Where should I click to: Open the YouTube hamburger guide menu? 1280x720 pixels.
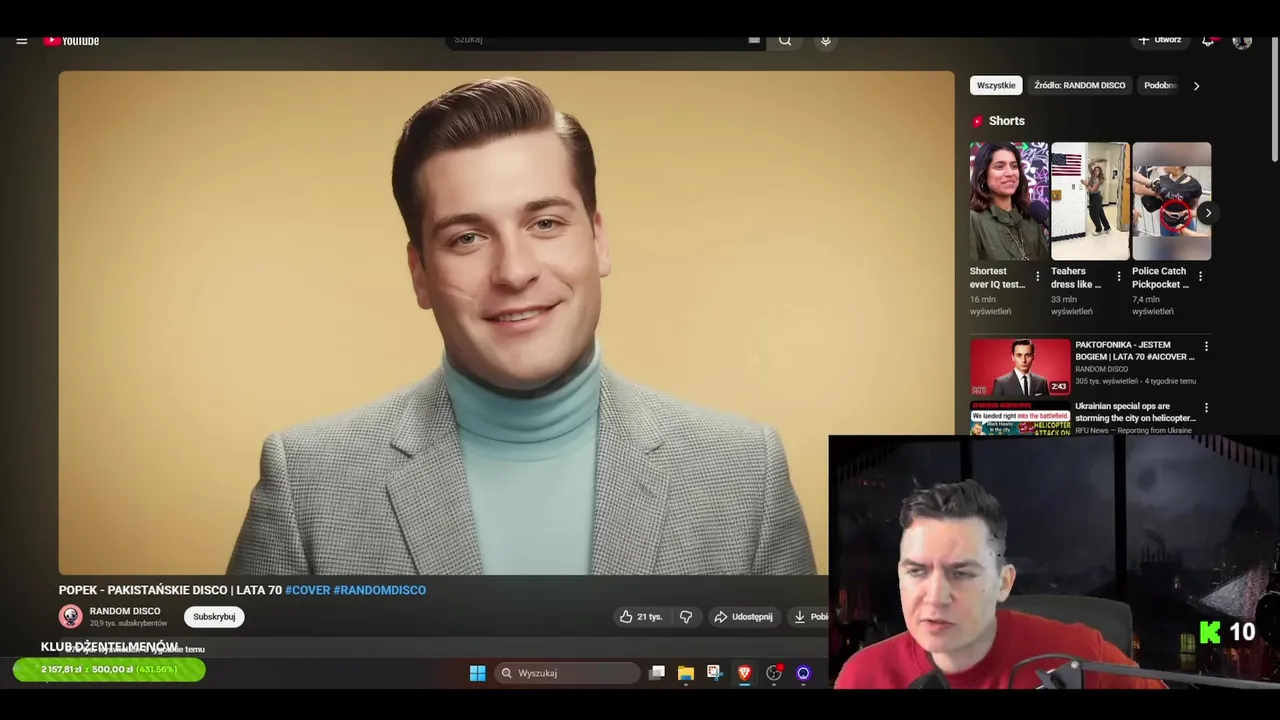[x=21, y=41]
